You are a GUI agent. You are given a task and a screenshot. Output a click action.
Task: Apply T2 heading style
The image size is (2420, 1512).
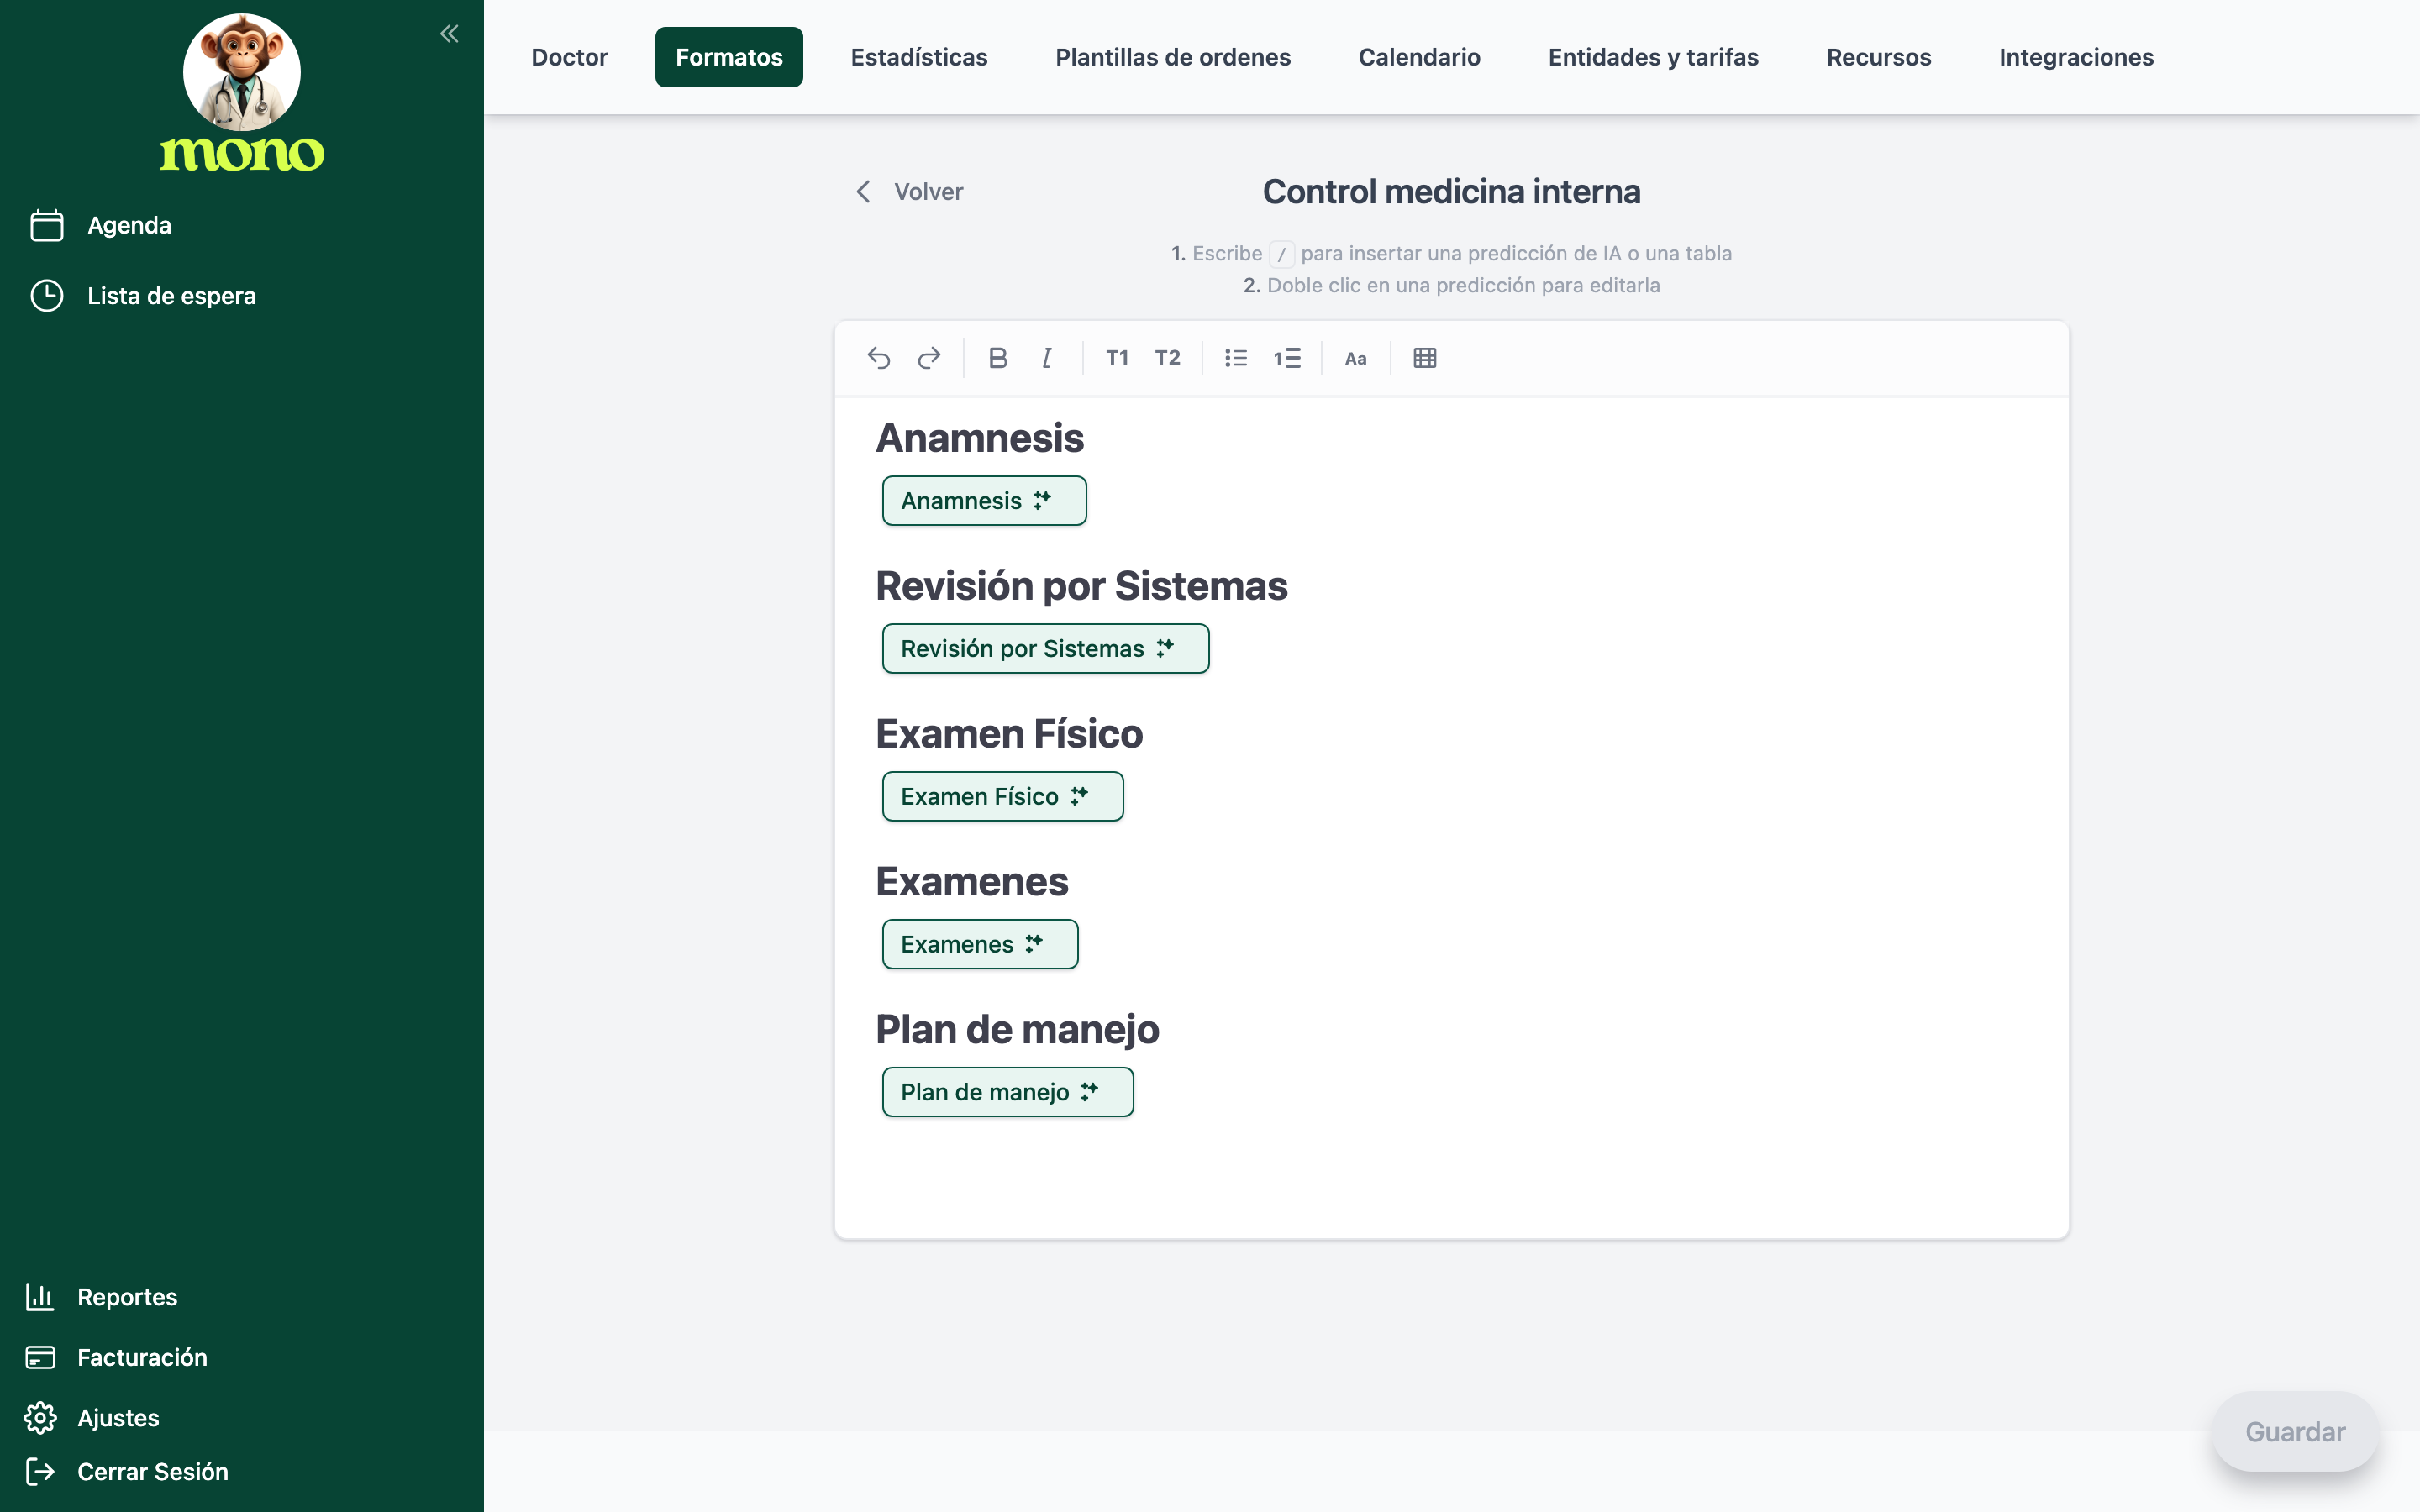(x=1167, y=358)
